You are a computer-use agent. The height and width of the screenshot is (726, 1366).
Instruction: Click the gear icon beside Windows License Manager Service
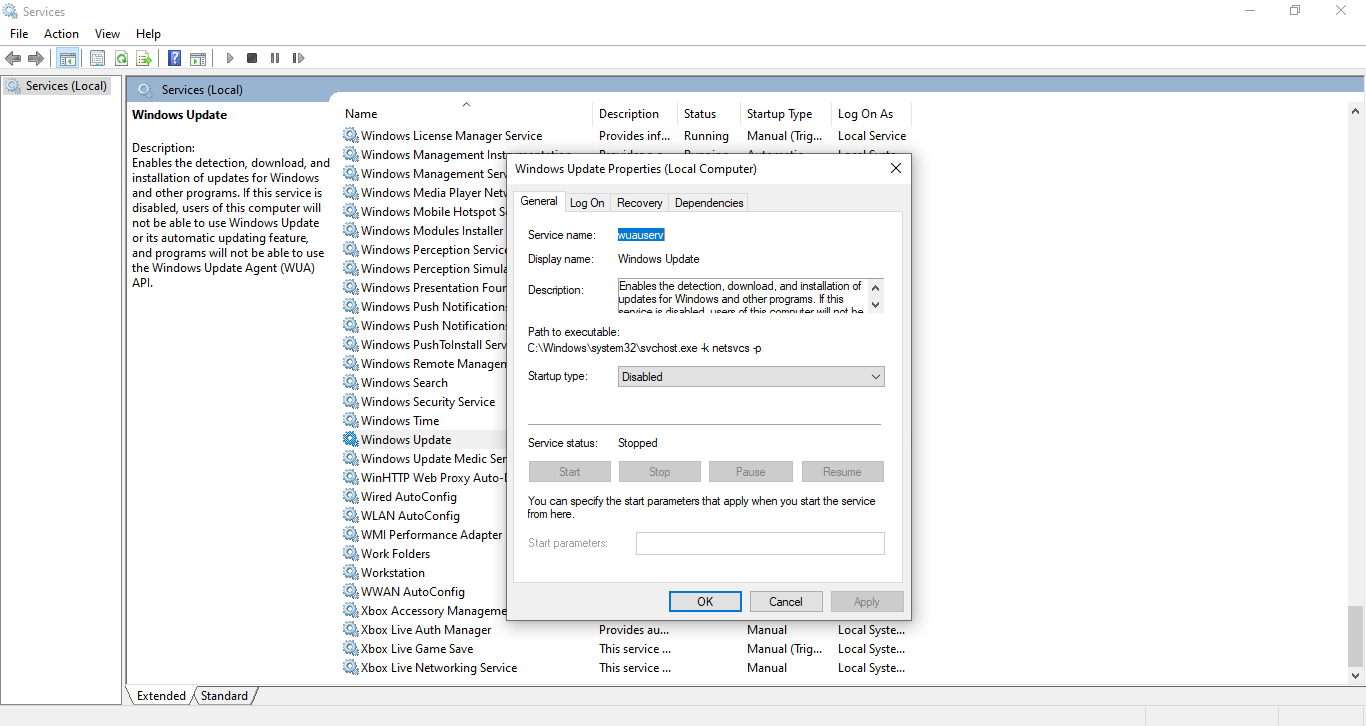click(351, 135)
